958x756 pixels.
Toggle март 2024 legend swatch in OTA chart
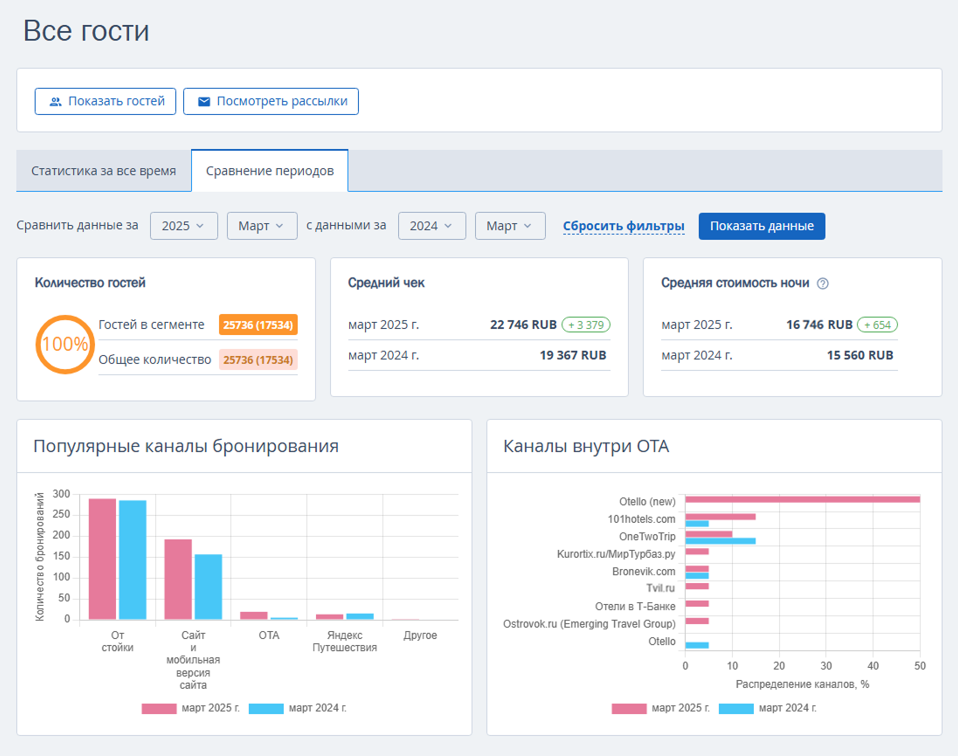tap(736, 709)
